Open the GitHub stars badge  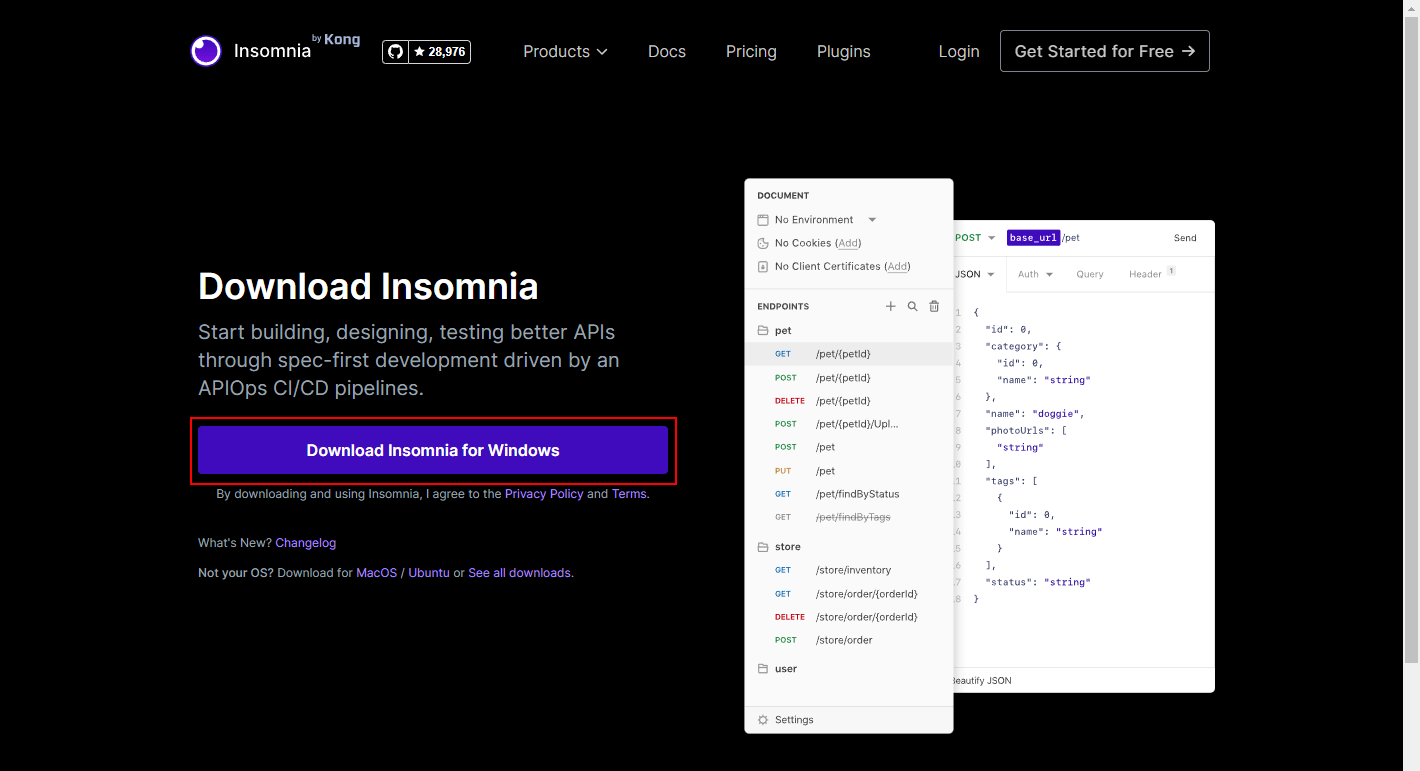[x=426, y=51]
